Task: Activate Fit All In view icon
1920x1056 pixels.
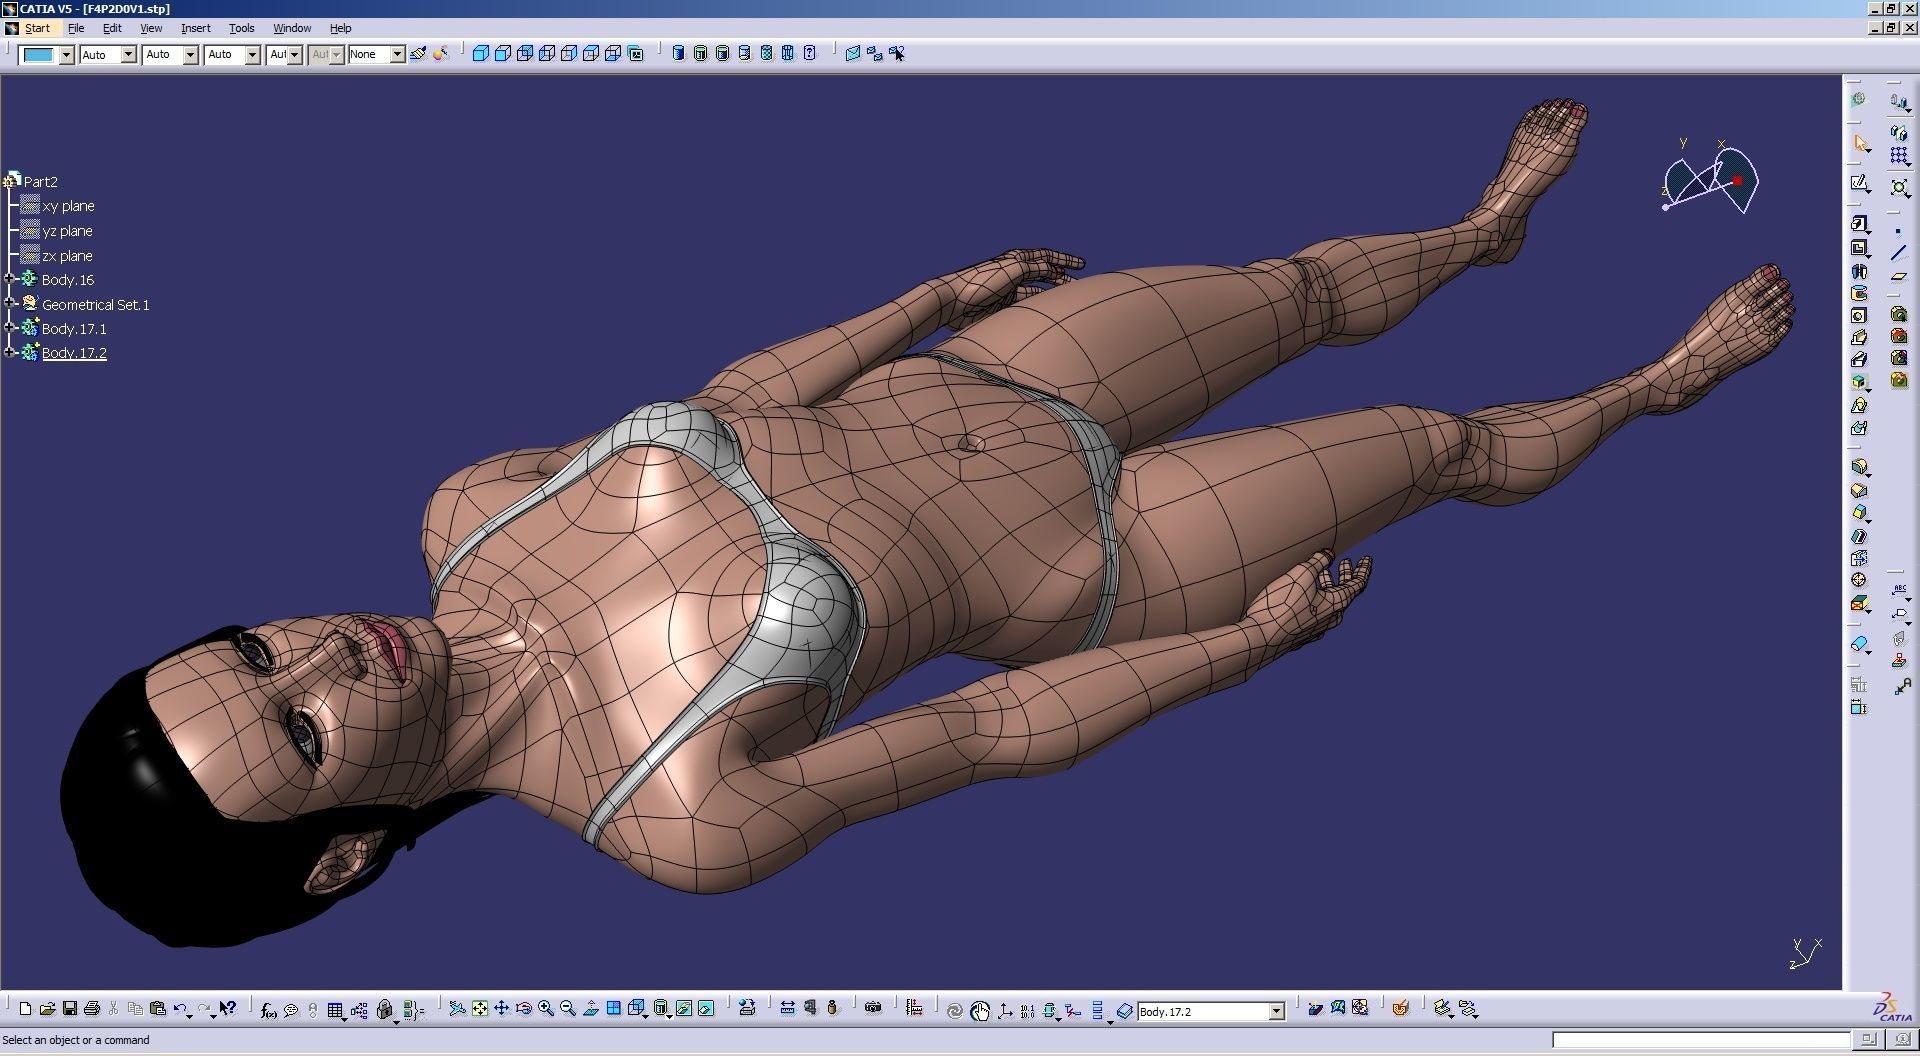Action: click(480, 1009)
